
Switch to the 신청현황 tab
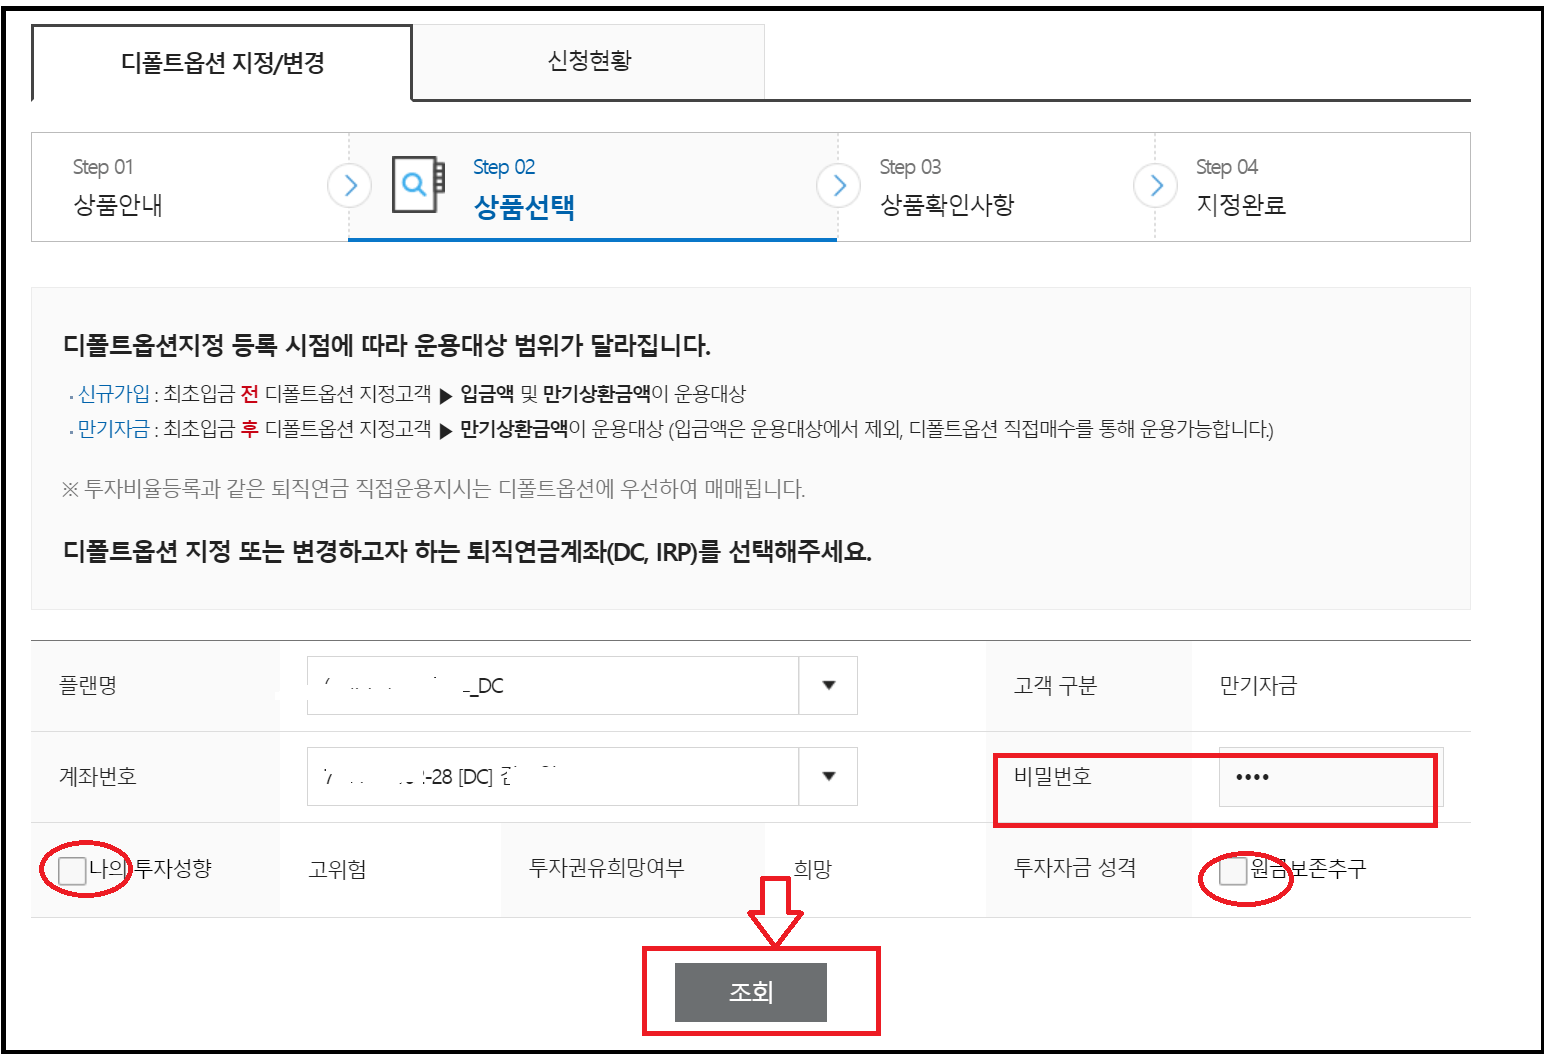588,61
